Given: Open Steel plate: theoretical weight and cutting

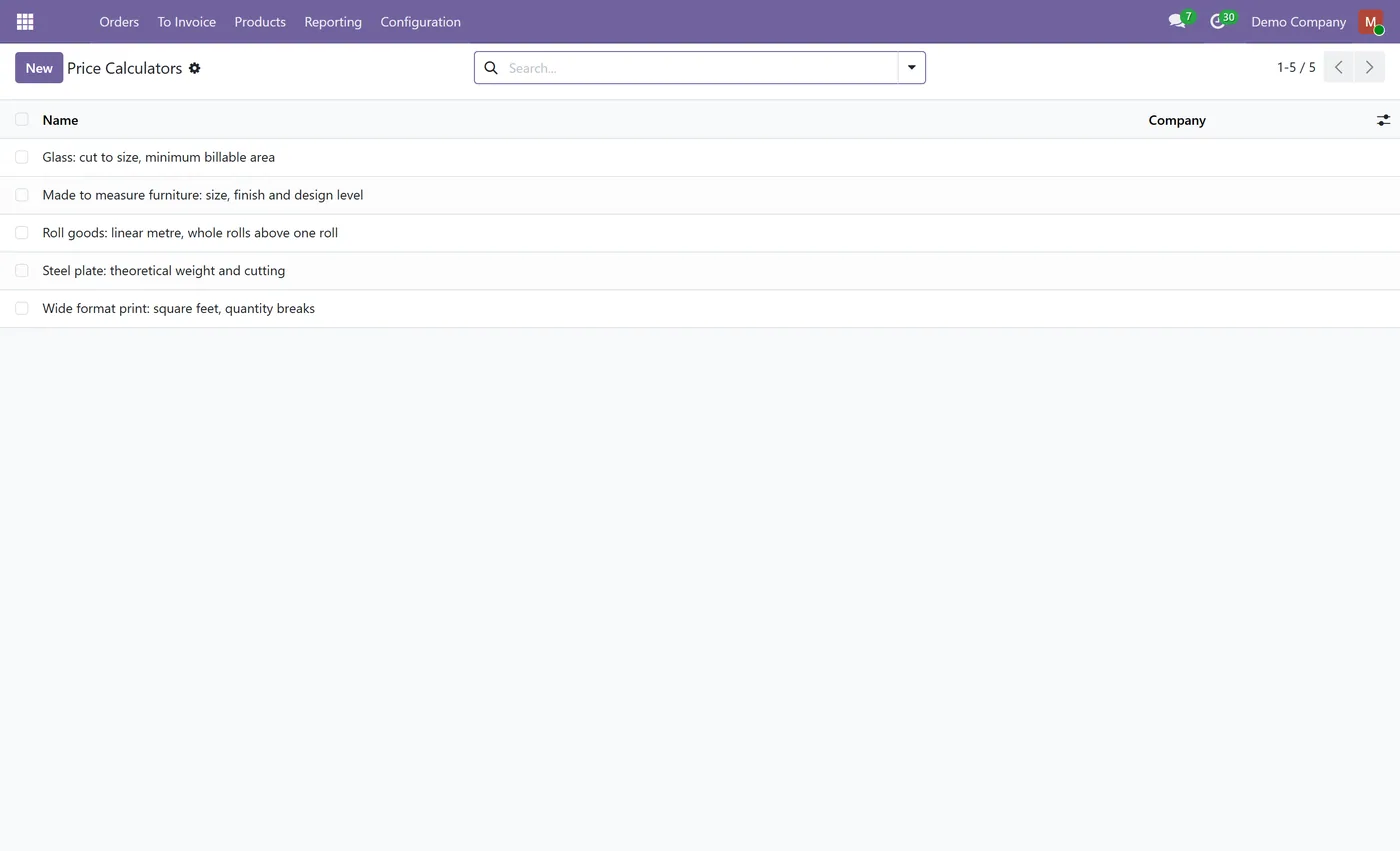Looking at the screenshot, I should (163, 271).
